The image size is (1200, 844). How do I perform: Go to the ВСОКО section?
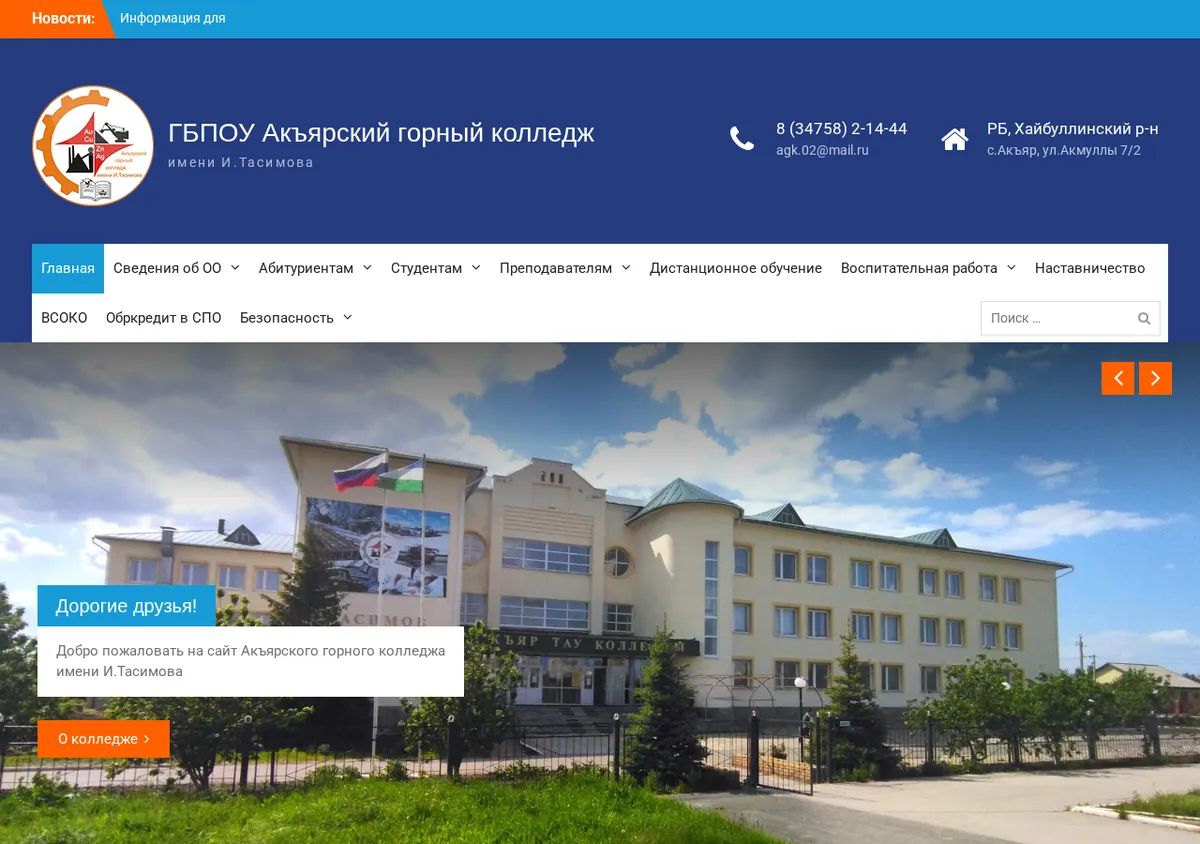[64, 317]
